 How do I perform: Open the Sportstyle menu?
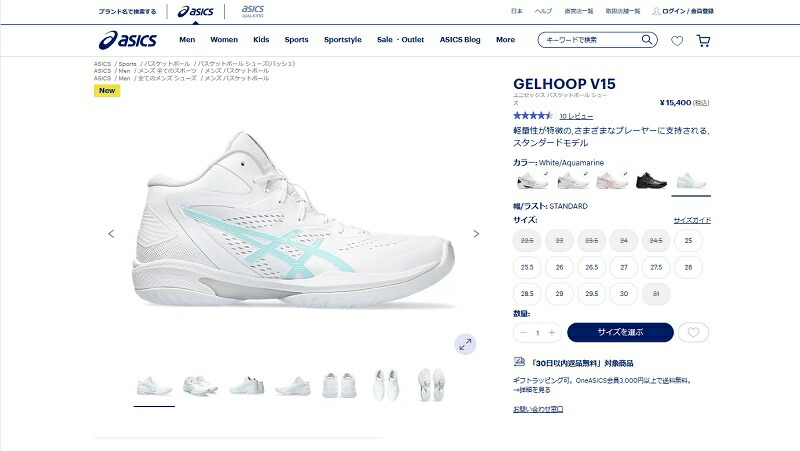(x=342, y=40)
